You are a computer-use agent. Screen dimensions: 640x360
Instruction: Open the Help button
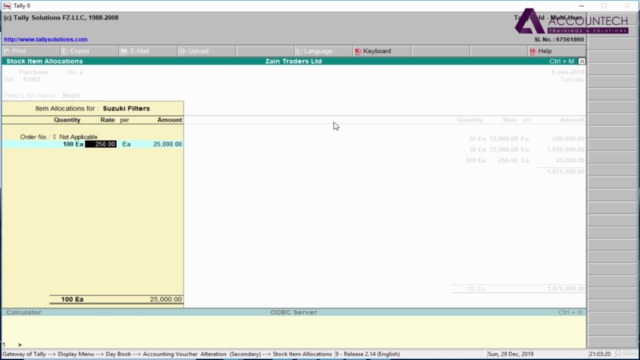[556, 51]
